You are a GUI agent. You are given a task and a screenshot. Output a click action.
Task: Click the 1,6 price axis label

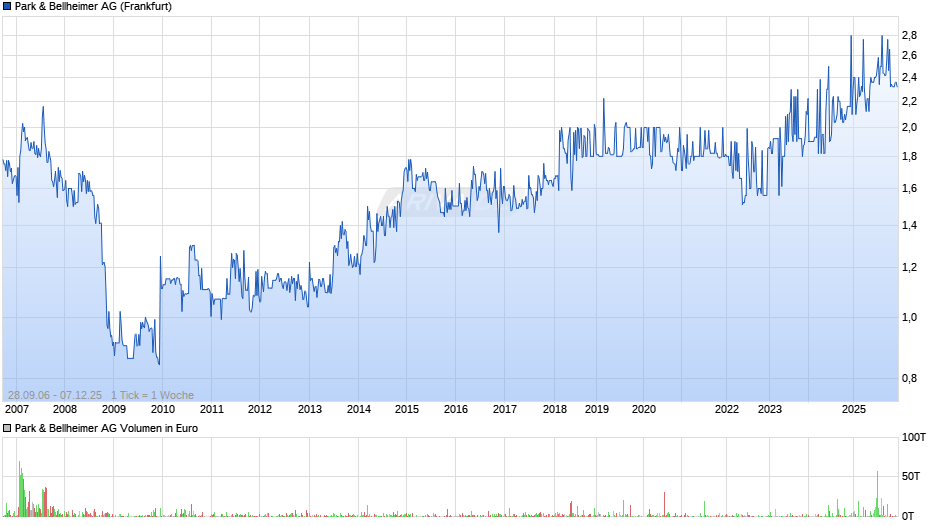click(909, 188)
